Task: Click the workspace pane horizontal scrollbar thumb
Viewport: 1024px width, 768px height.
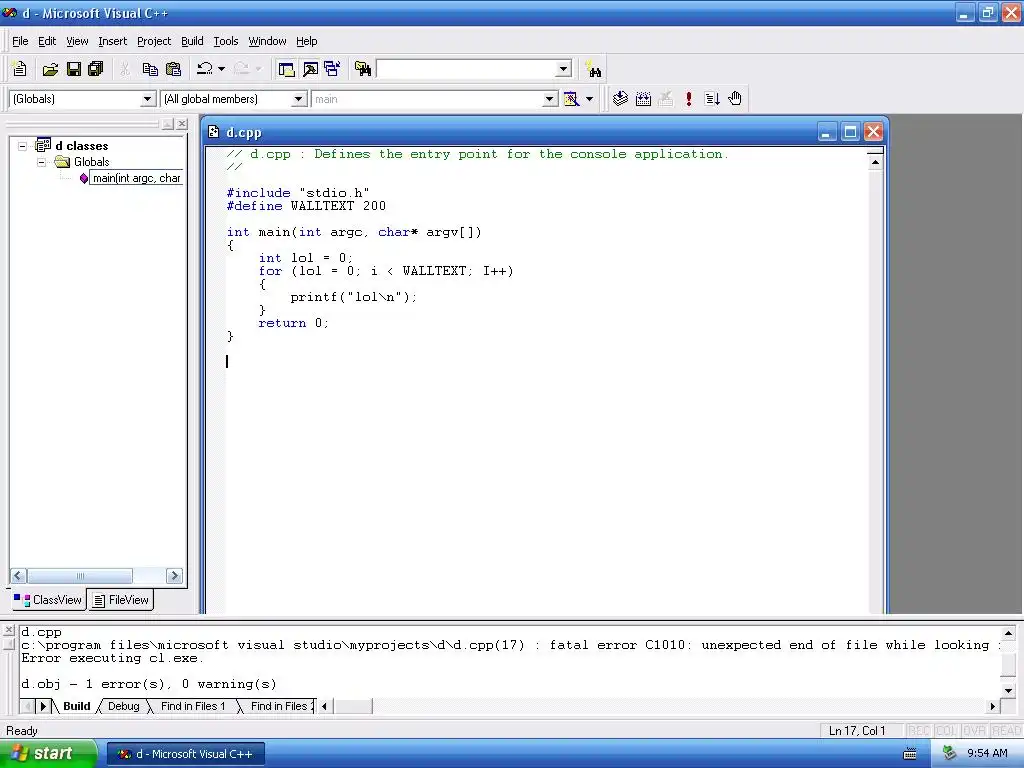Action: (x=80, y=575)
